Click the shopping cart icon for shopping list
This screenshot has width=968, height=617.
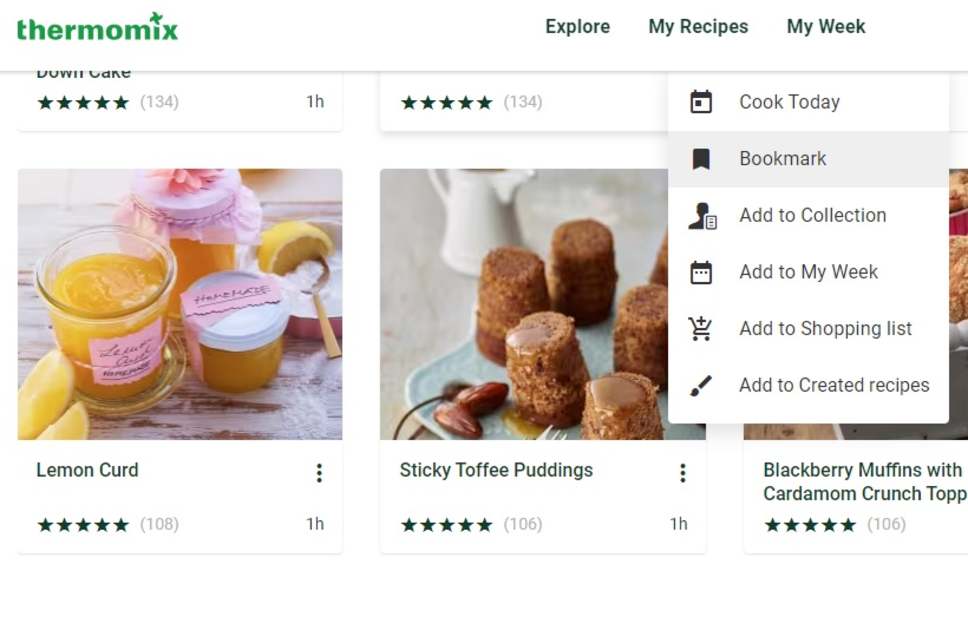pyautogui.click(x=702, y=328)
